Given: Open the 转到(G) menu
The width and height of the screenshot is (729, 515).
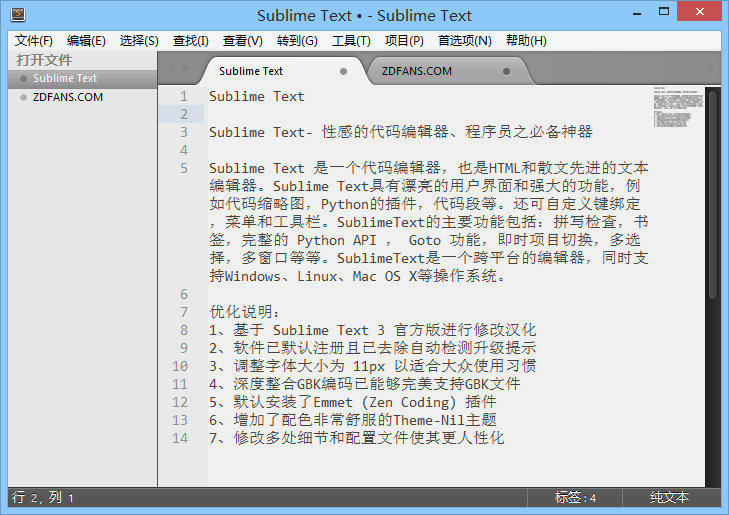Looking at the screenshot, I should click(x=297, y=41).
